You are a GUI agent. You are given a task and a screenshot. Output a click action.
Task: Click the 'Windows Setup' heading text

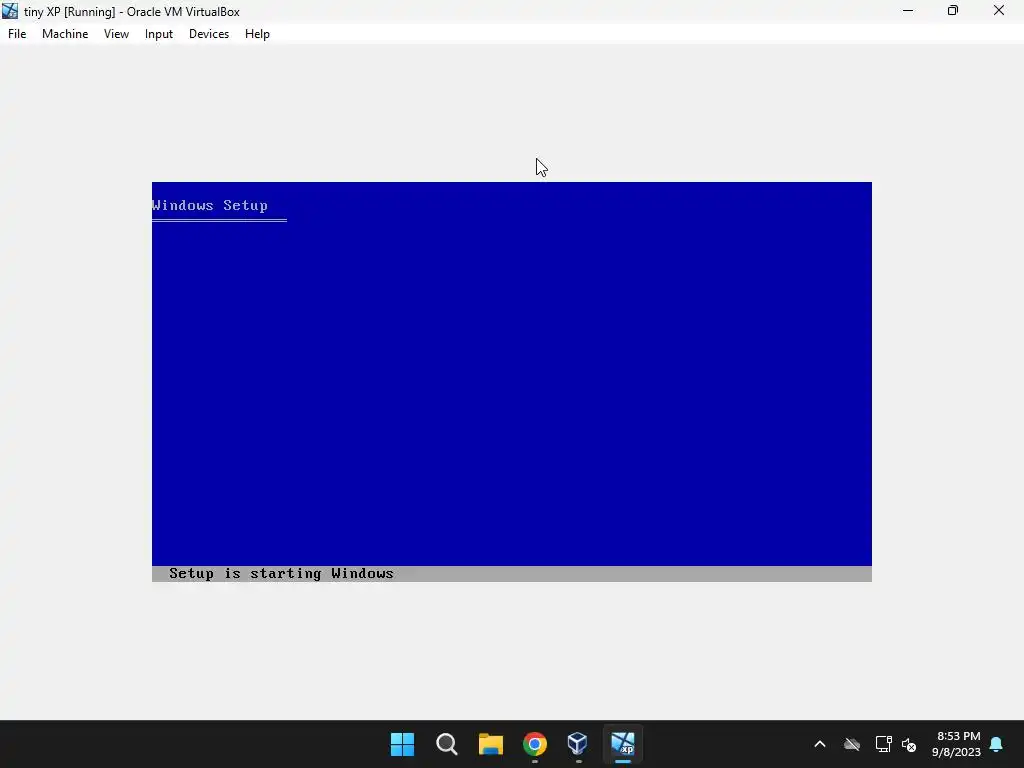coord(210,205)
